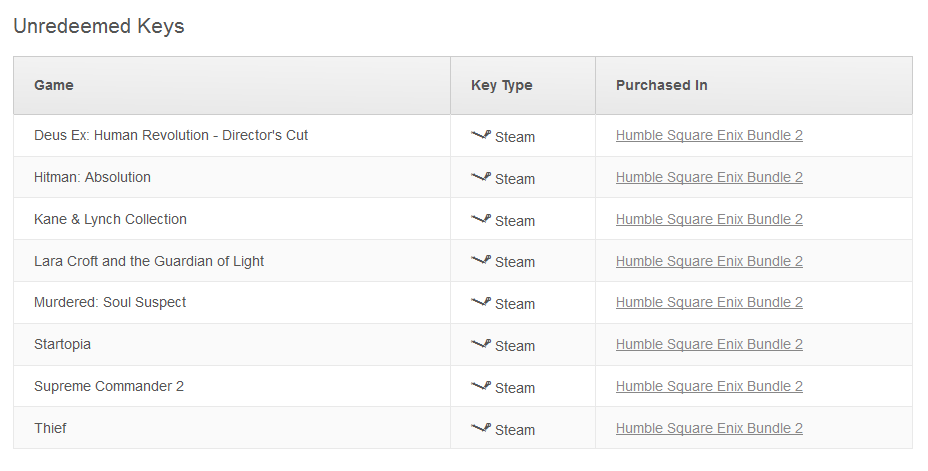Click the Steam icon in Deus Ex row

tap(481, 135)
